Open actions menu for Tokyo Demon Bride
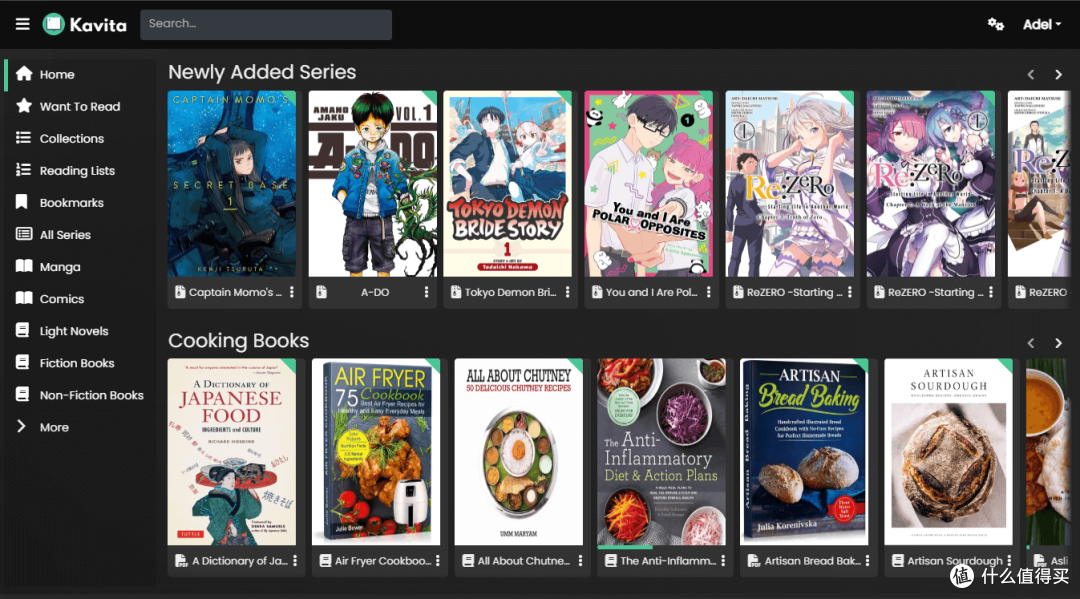The width and height of the screenshot is (1080, 599). (568, 292)
